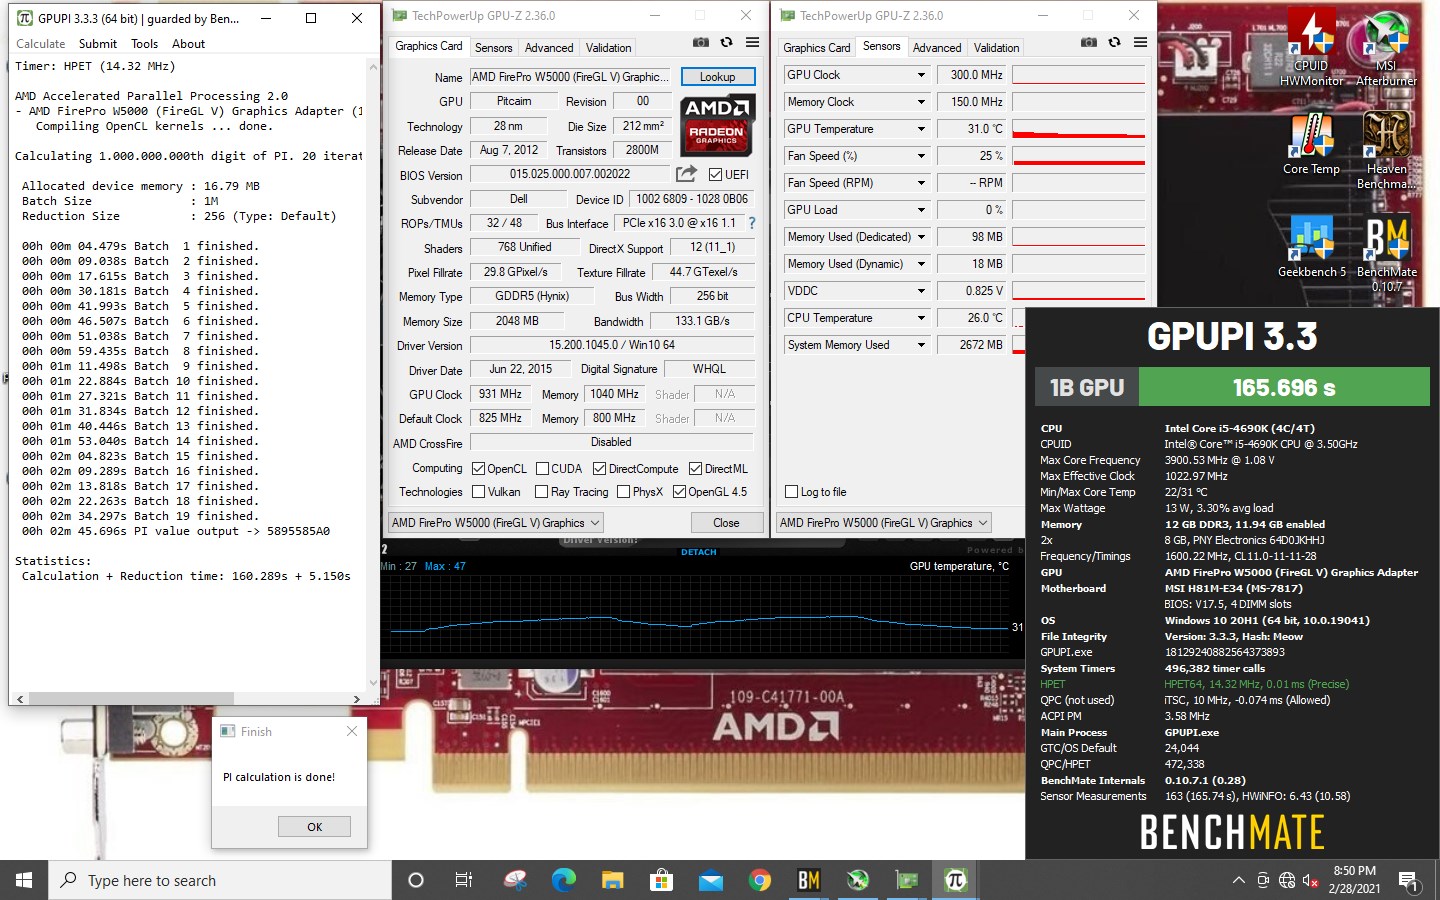Click OK in Finish dialog
The image size is (1440, 900).
(314, 826)
